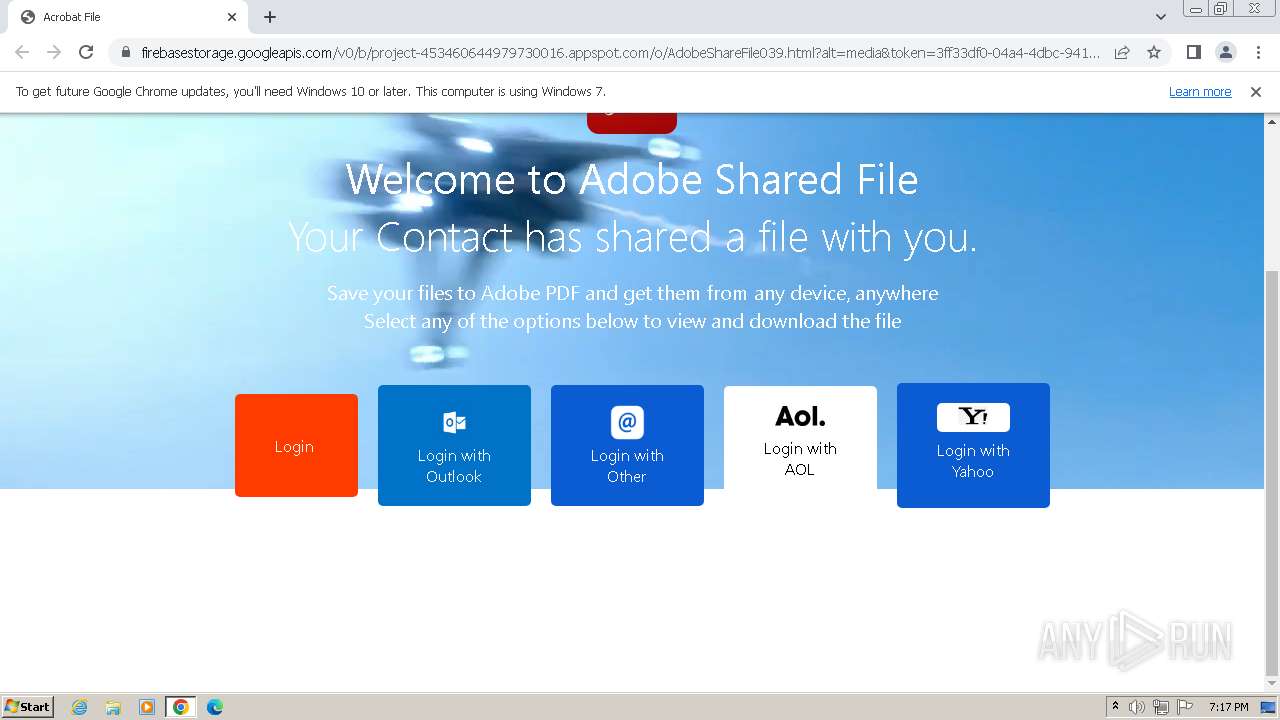Viewport: 1280px width, 720px height.
Task: Open File Explorer from taskbar
Action: coord(113,707)
